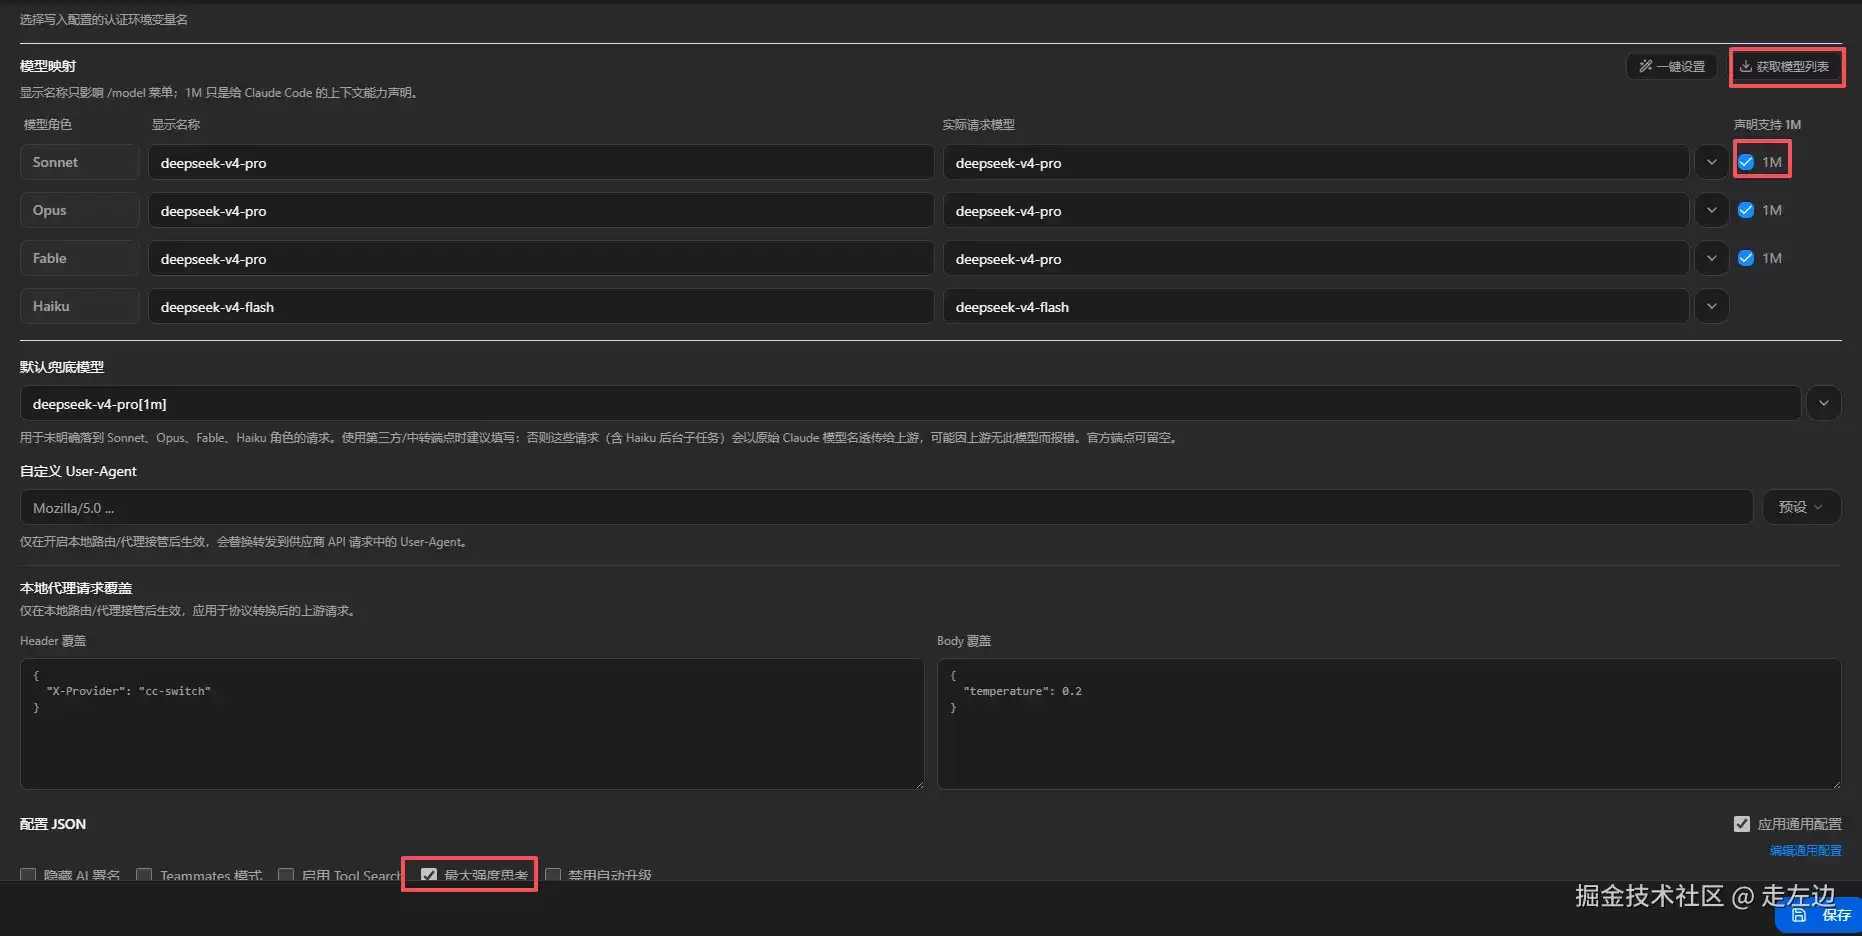This screenshot has width=1862, height=936.
Task: Open the Haiku request model dropdown arrow
Action: [x=1711, y=306]
